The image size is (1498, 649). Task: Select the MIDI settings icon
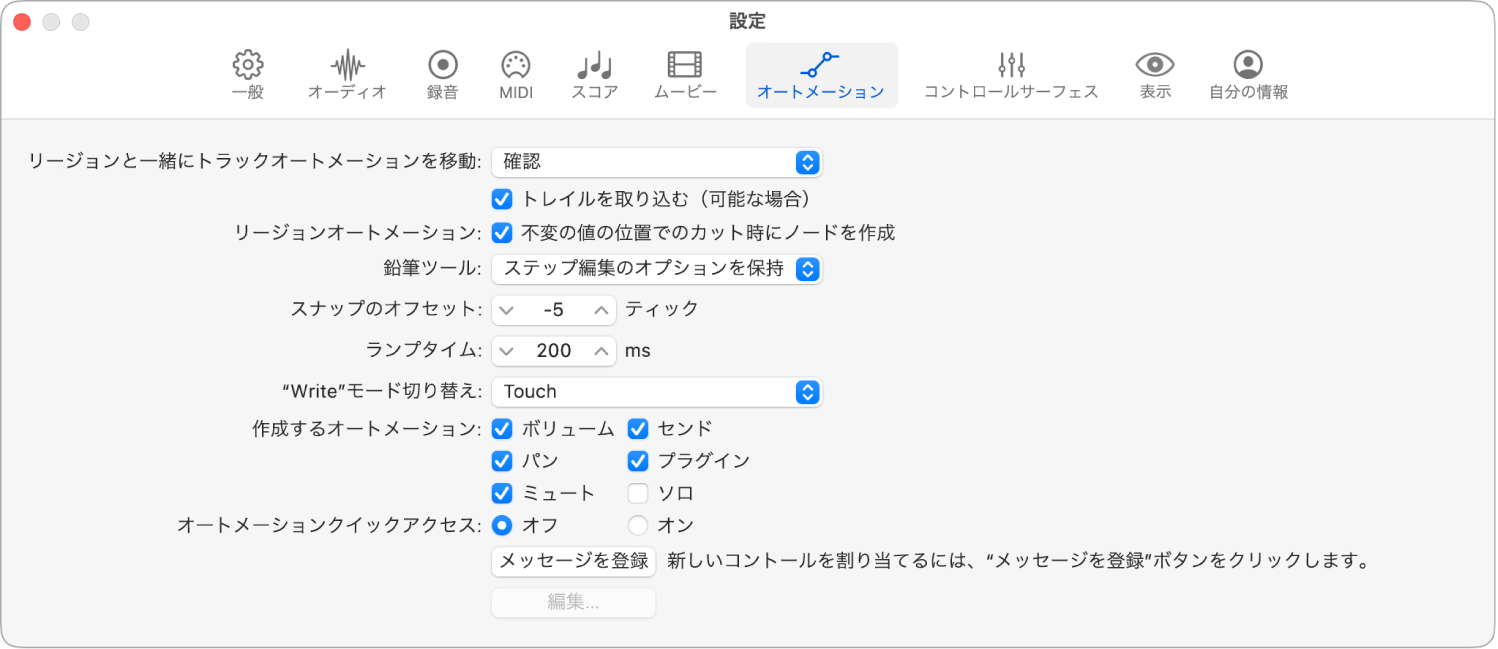pos(515,75)
